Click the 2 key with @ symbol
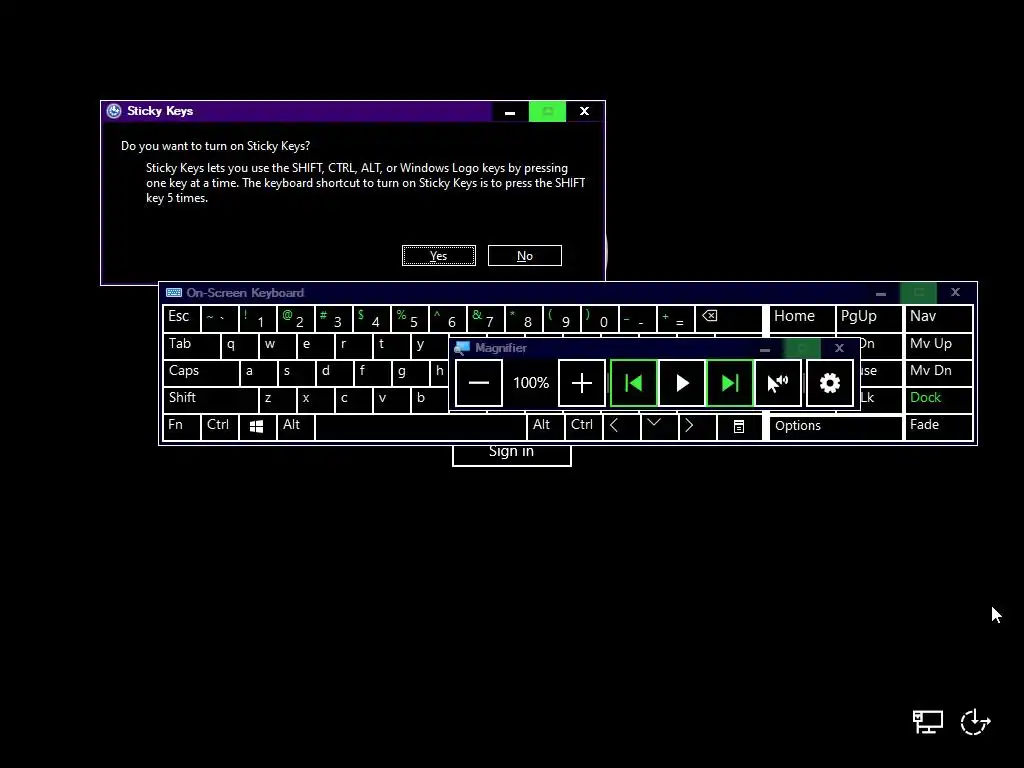Screen dimensions: 1024x768 295,318
